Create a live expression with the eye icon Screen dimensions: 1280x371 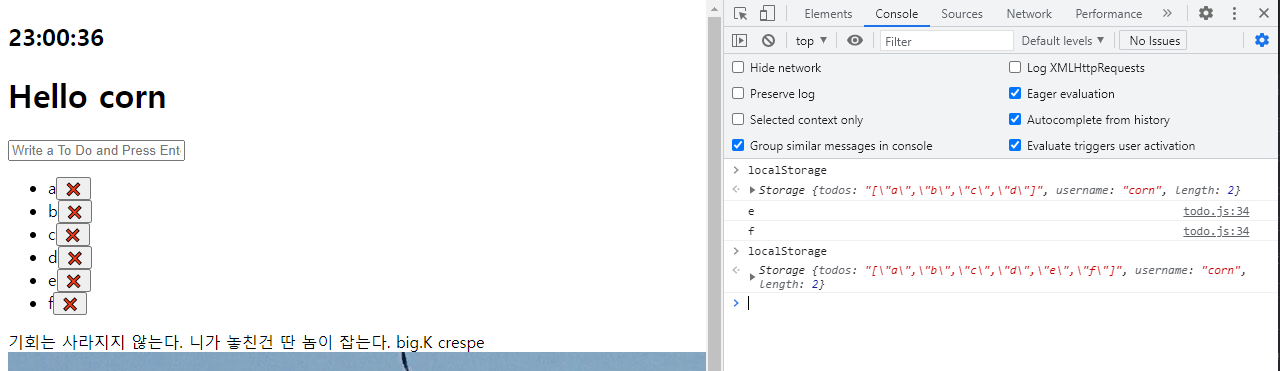pos(855,40)
